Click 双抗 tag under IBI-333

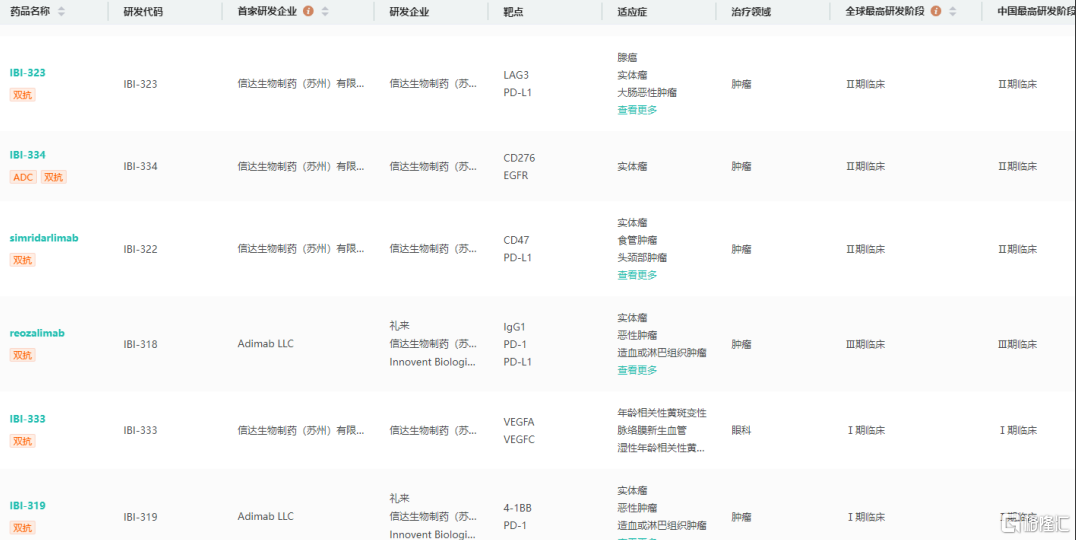[23, 441]
